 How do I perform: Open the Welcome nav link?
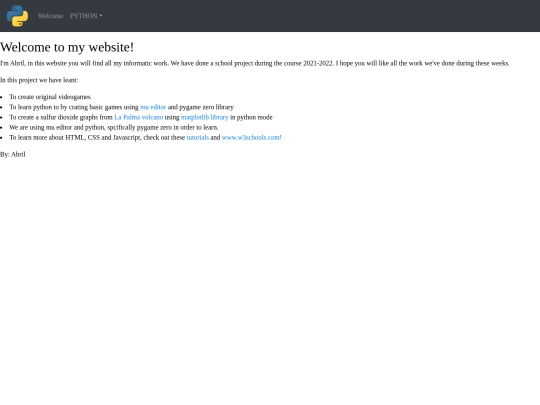[51, 16]
